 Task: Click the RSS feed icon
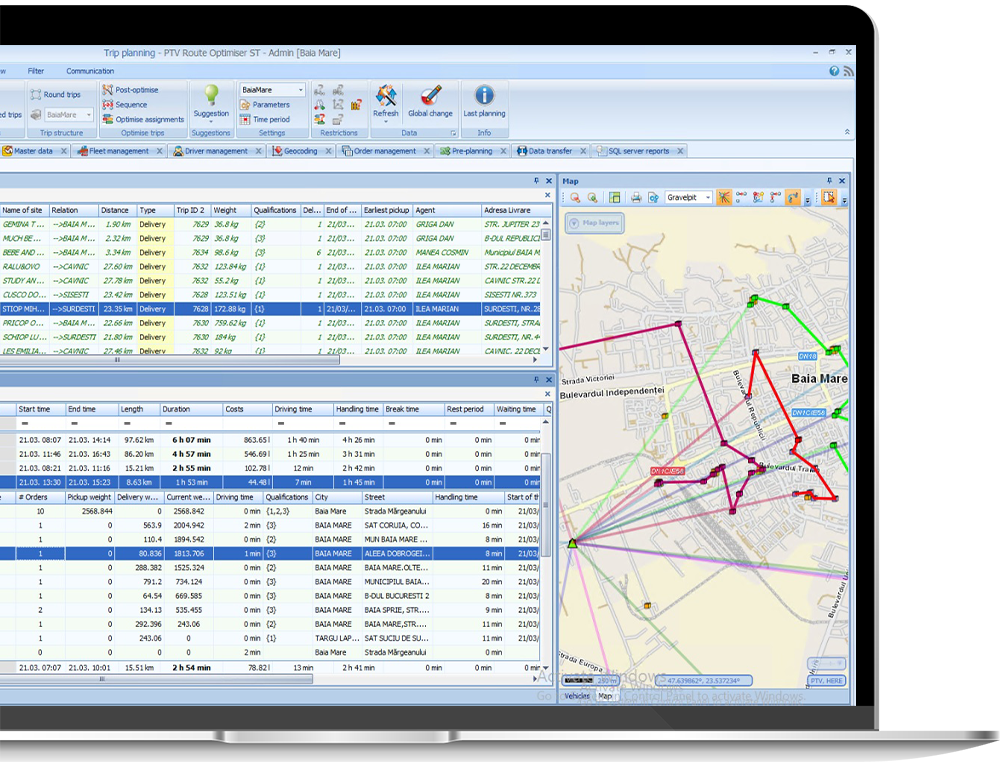click(848, 71)
